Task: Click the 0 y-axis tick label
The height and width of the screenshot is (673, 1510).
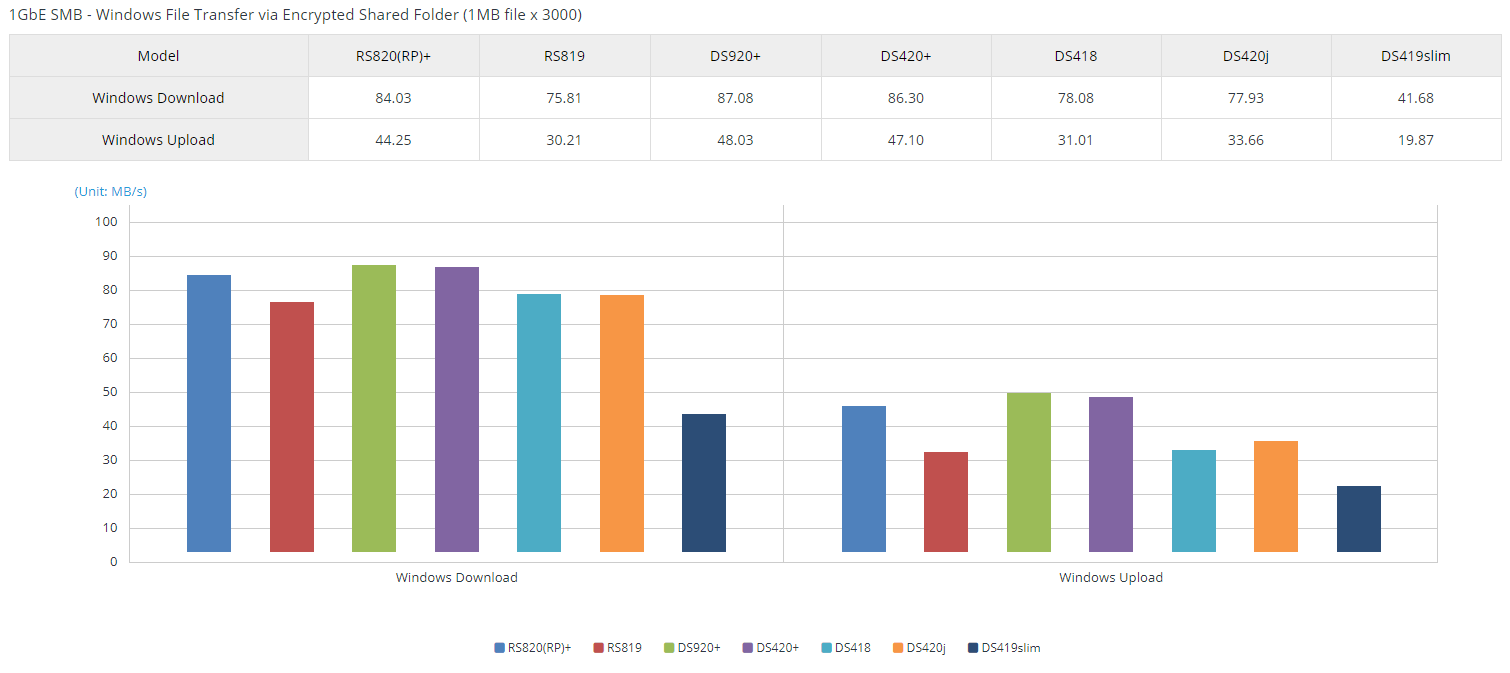Action: tap(114, 562)
